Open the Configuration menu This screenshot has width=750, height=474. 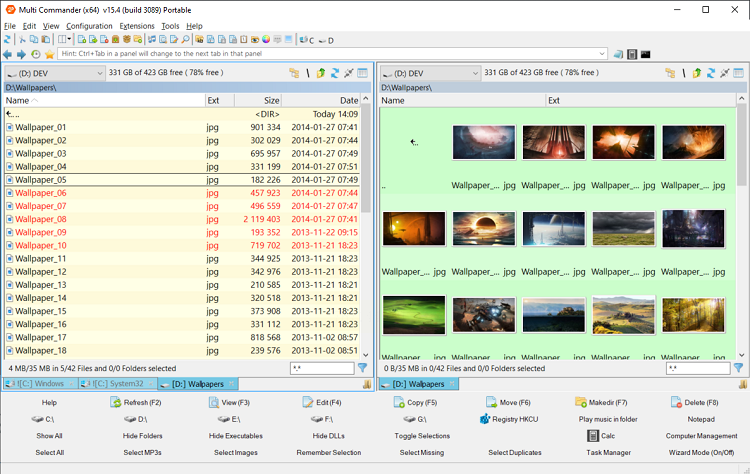tap(89, 26)
